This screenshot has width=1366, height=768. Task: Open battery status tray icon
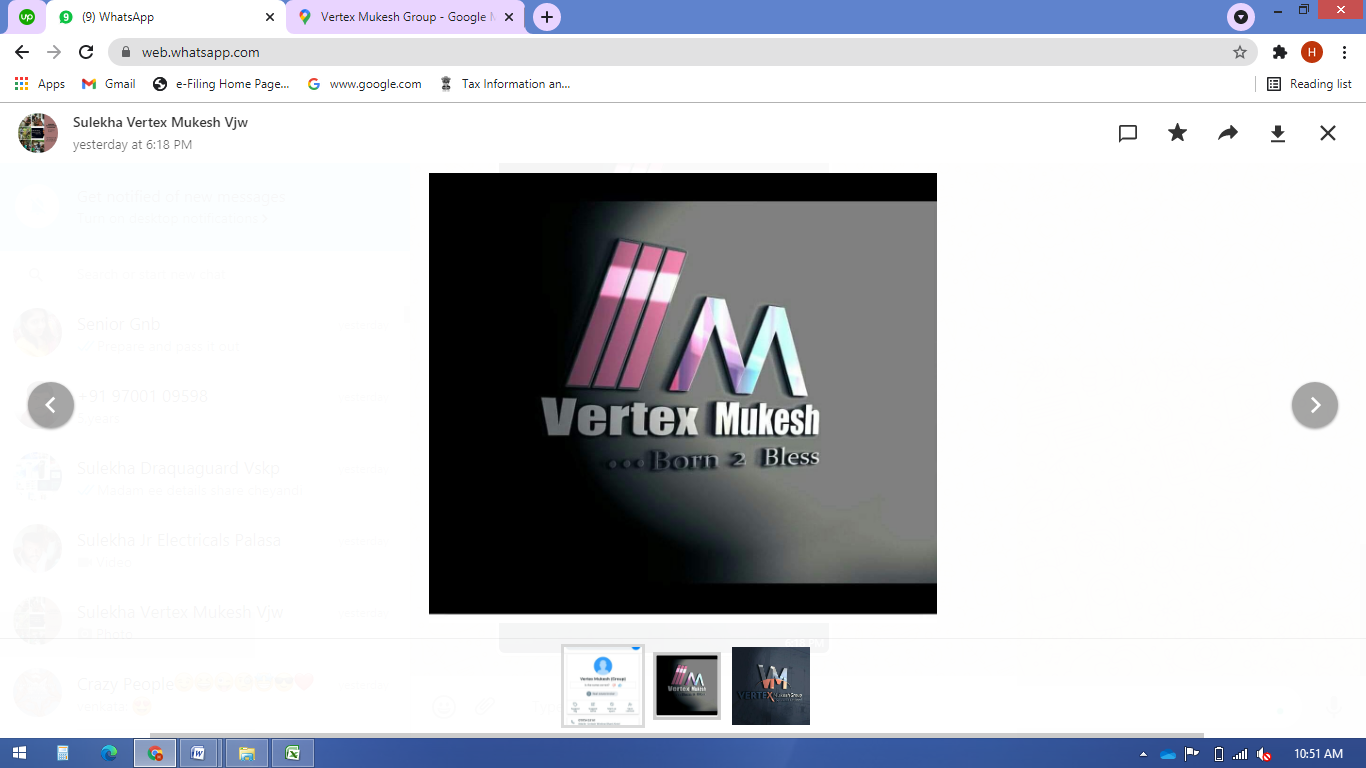tap(1218, 754)
